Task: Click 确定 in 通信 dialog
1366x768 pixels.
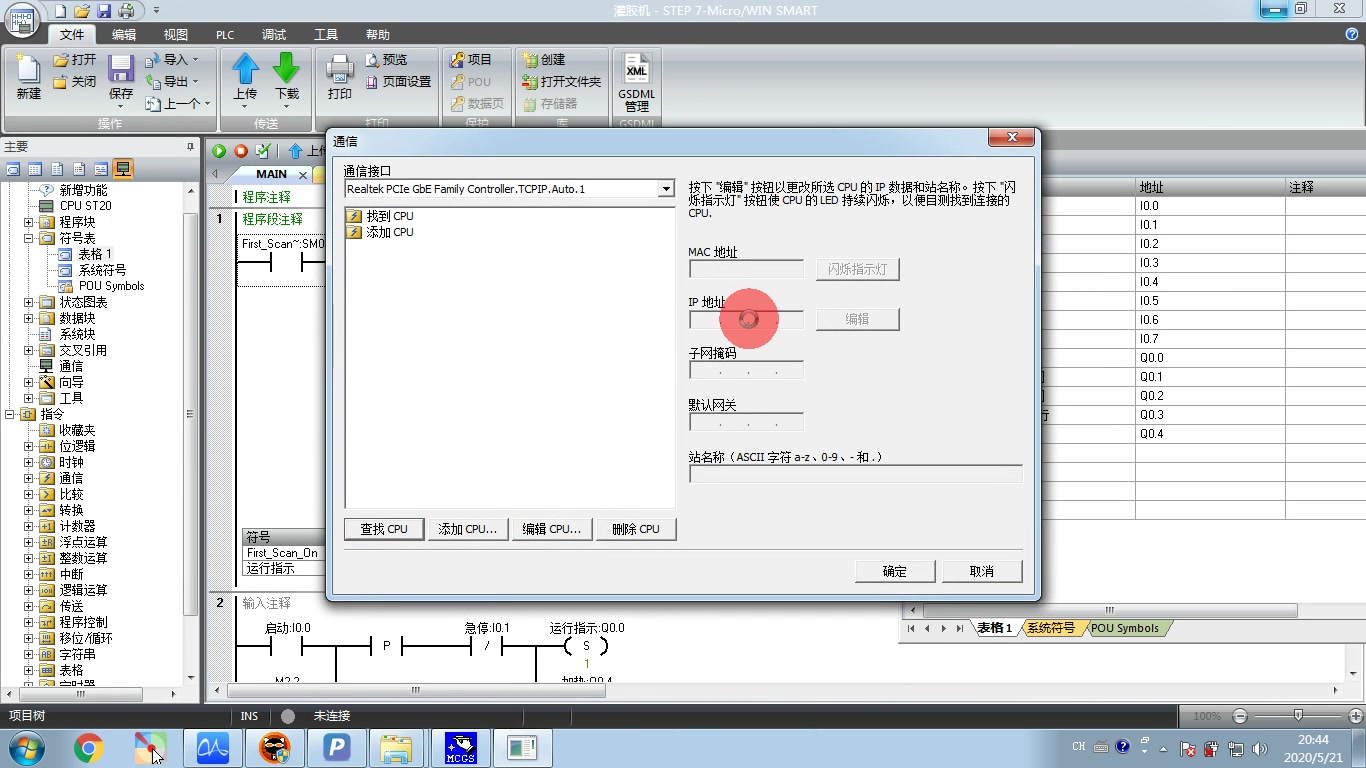Action: [x=895, y=571]
